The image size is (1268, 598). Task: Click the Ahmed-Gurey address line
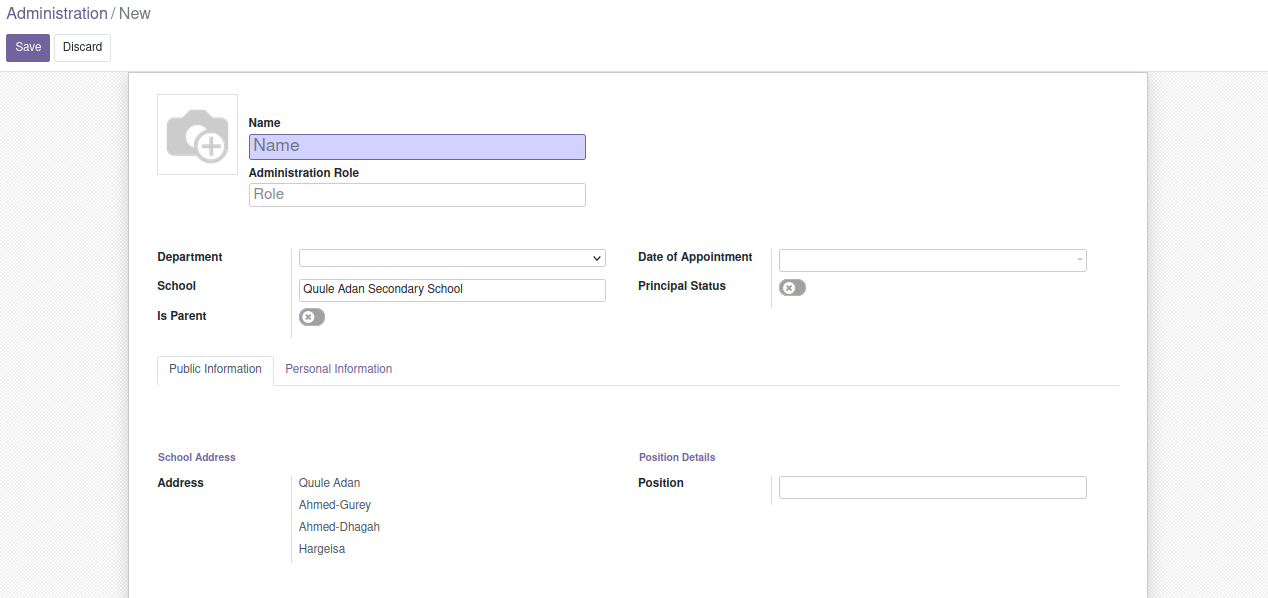click(x=334, y=505)
